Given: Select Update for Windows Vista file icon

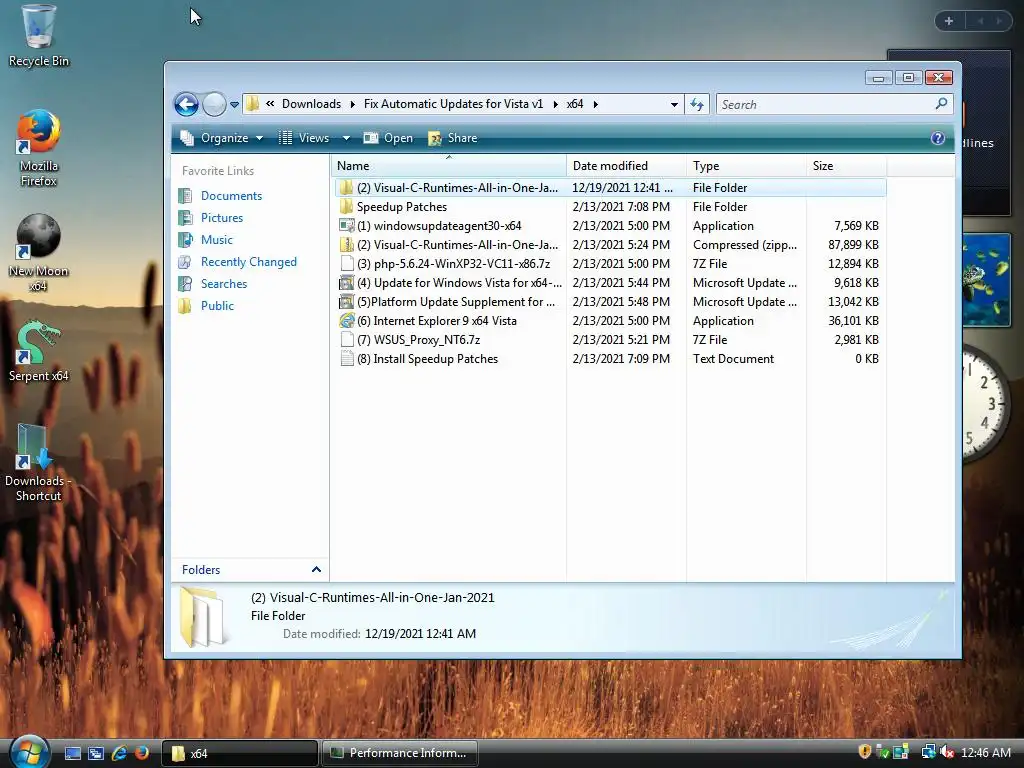Looking at the screenshot, I should 347,283.
